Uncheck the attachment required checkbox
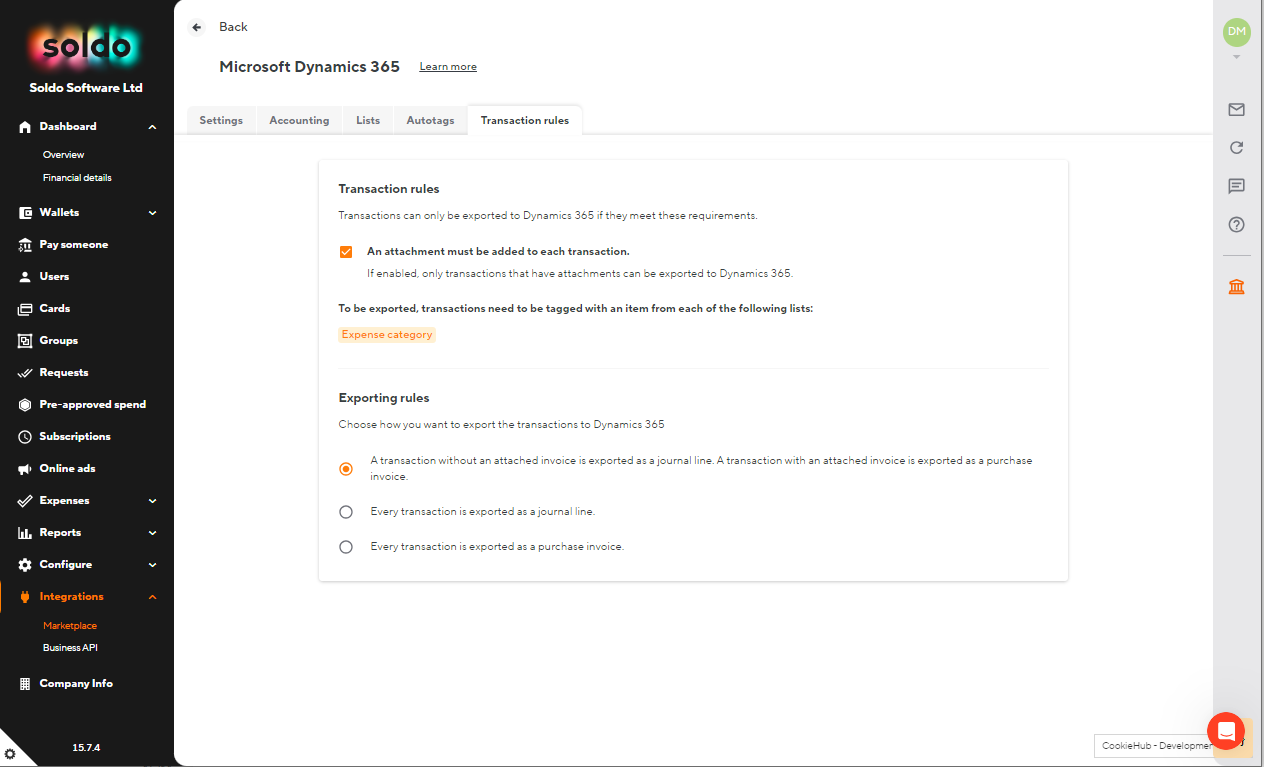Viewport: 1264px width, 767px height. point(346,252)
